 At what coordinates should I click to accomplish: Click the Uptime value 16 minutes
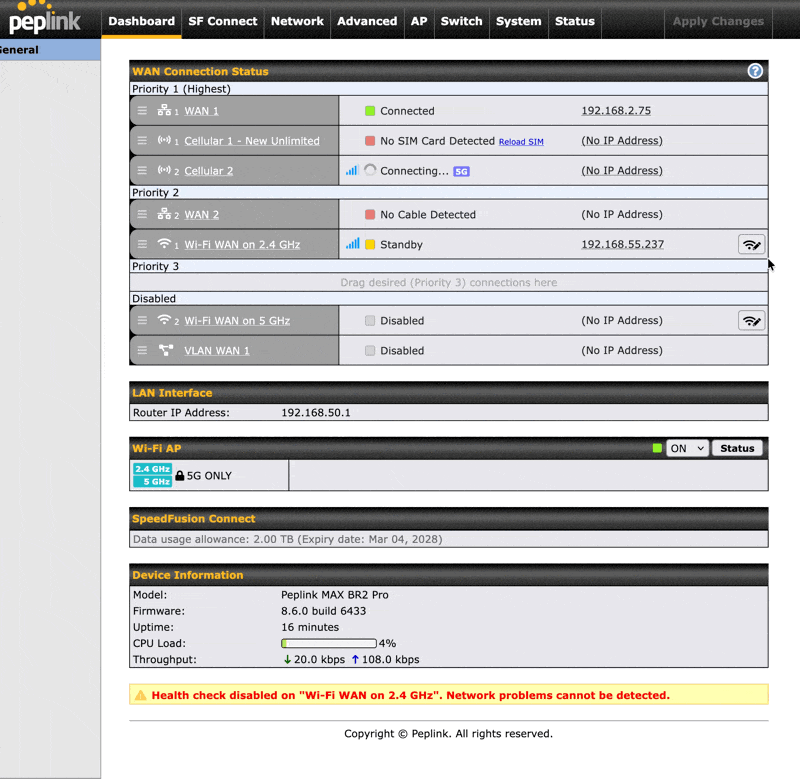pos(310,627)
